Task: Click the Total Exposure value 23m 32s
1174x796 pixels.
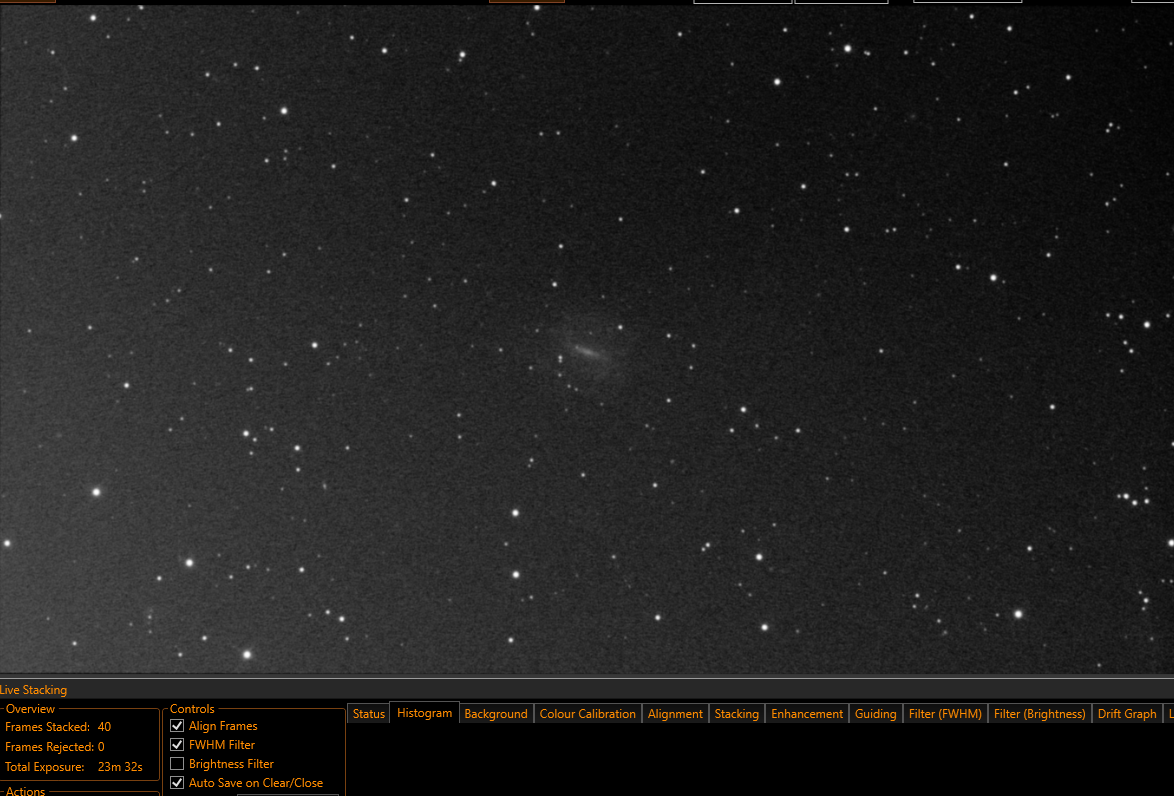Action: 120,767
